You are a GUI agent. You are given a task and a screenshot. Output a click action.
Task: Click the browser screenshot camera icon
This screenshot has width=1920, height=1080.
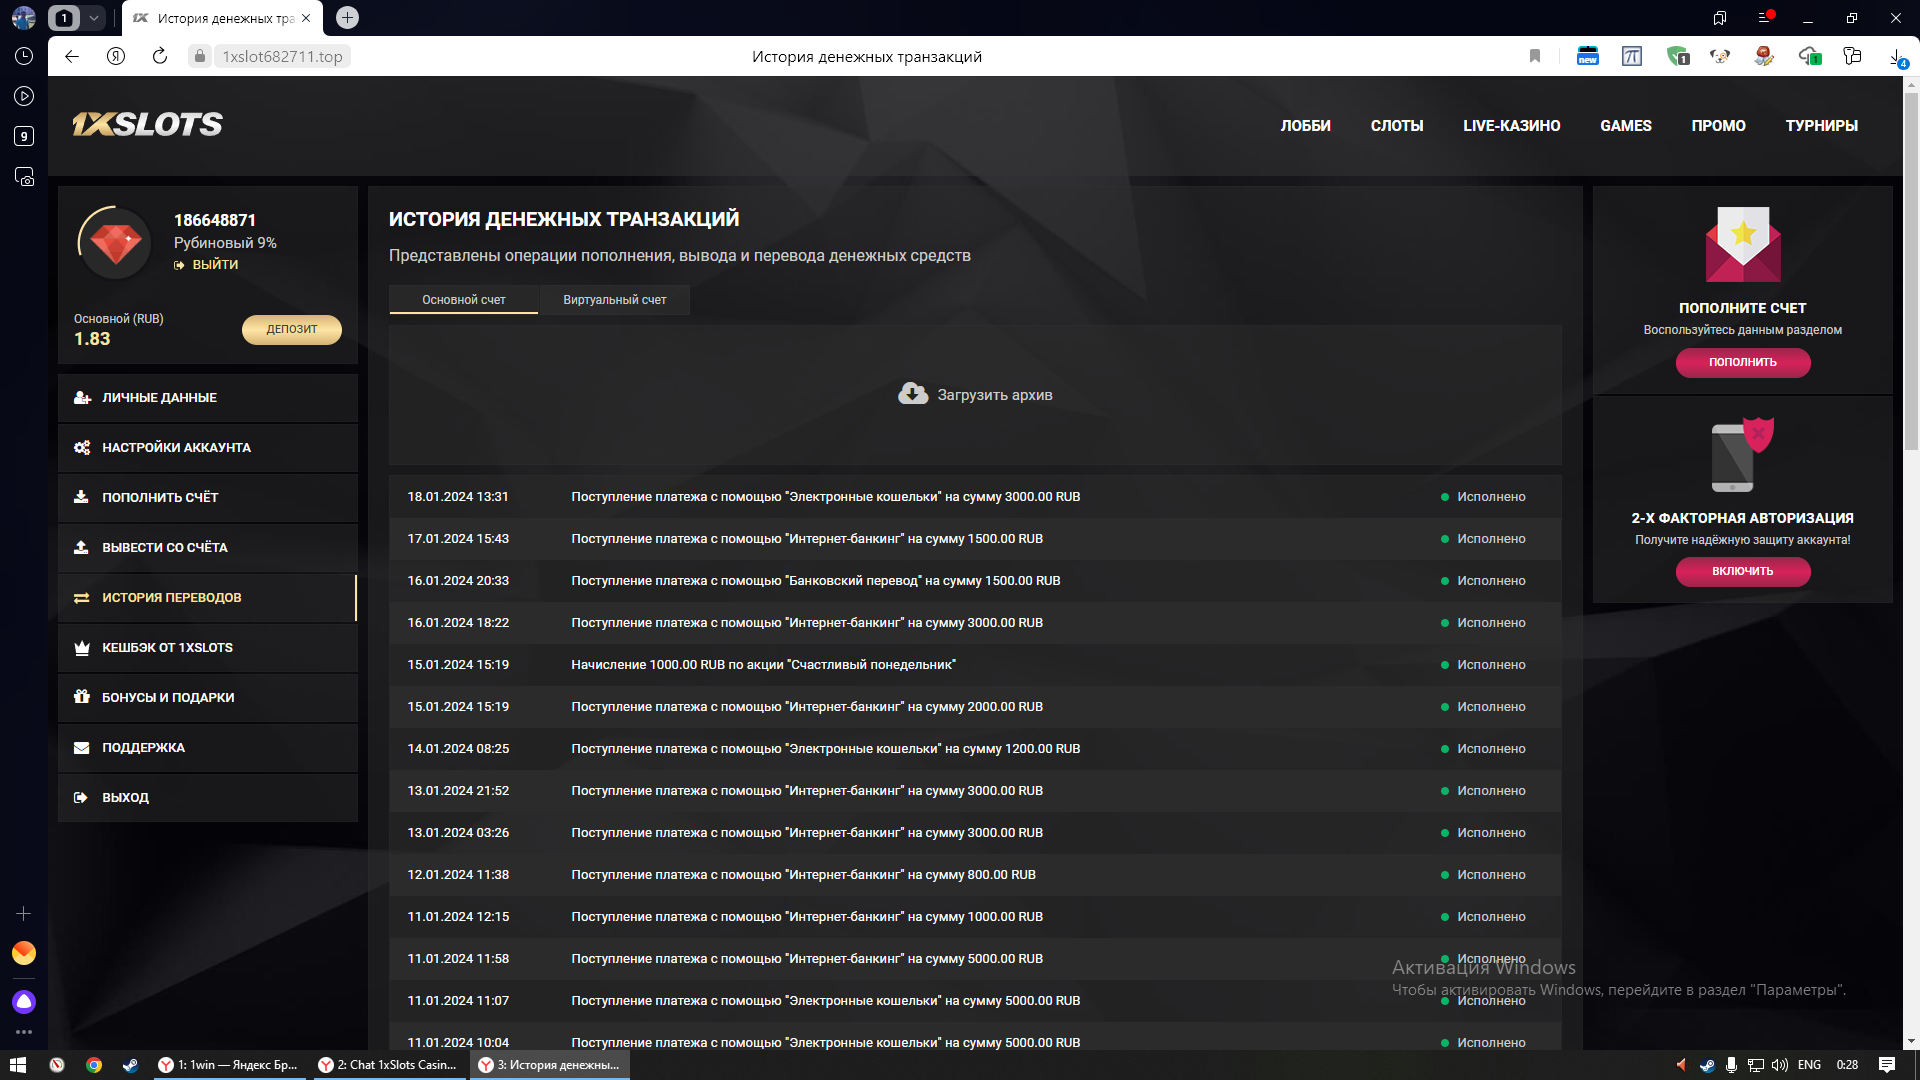pos(24,177)
